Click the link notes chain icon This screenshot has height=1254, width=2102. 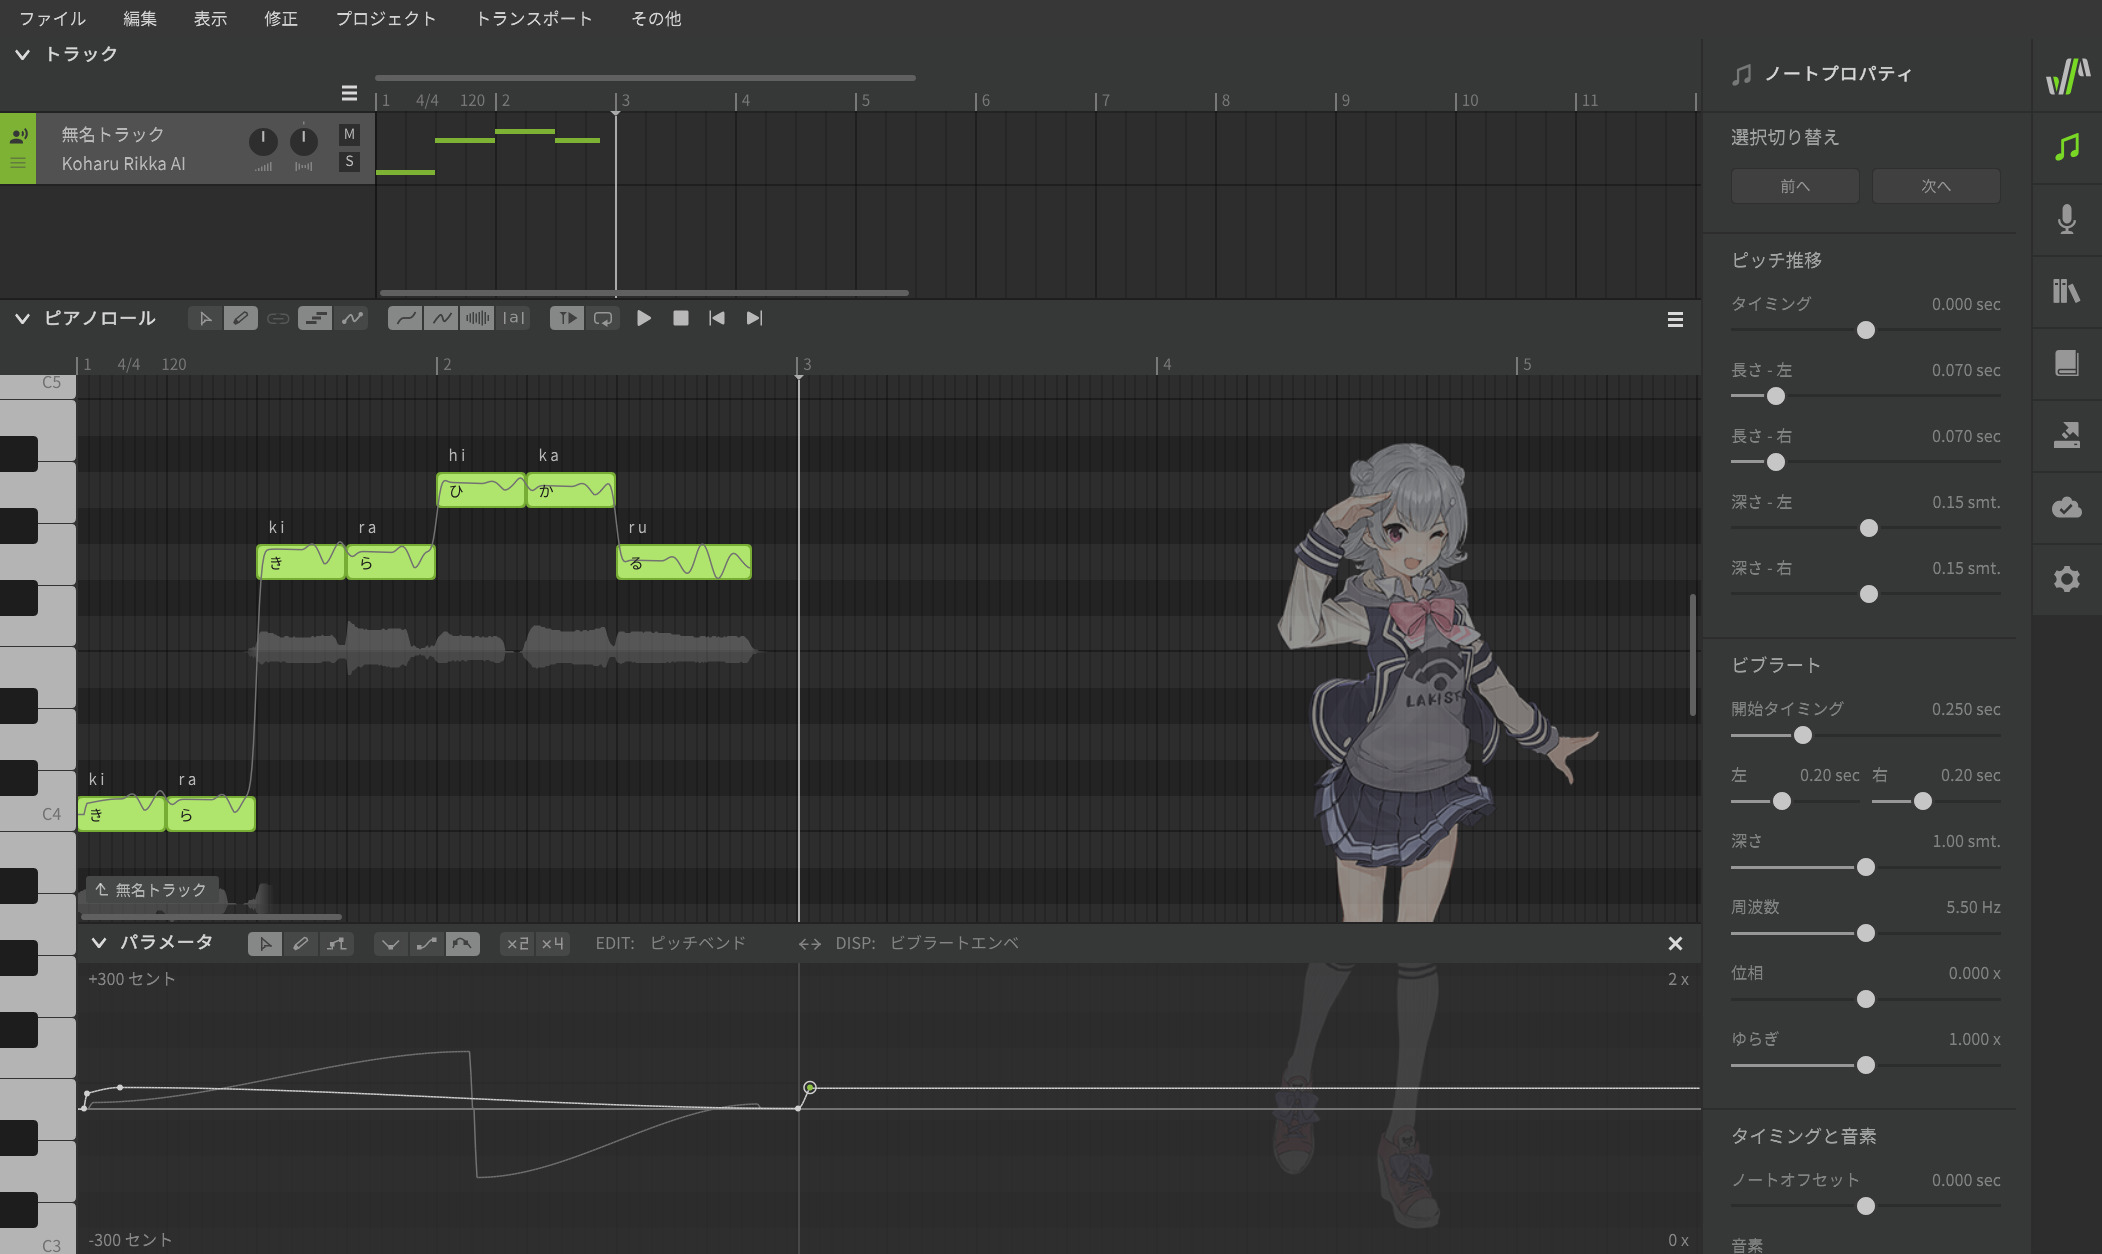coord(278,318)
